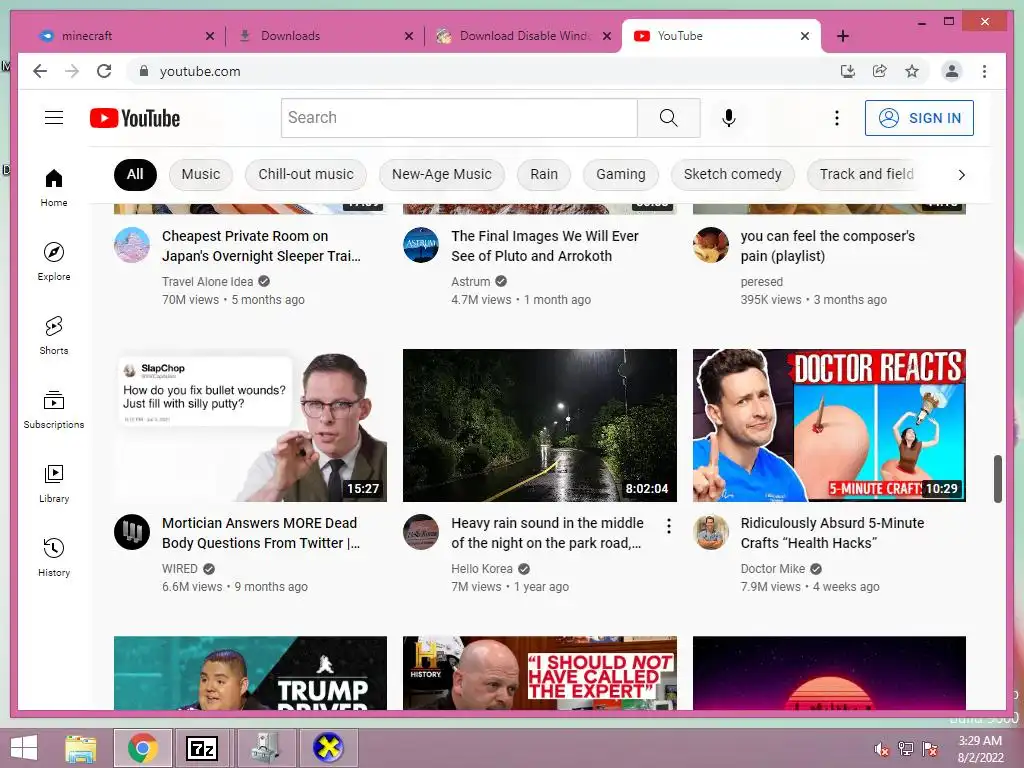Open a new Chrome tab
The height and width of the screenshot is (768, 1024).
click(842, 36)
